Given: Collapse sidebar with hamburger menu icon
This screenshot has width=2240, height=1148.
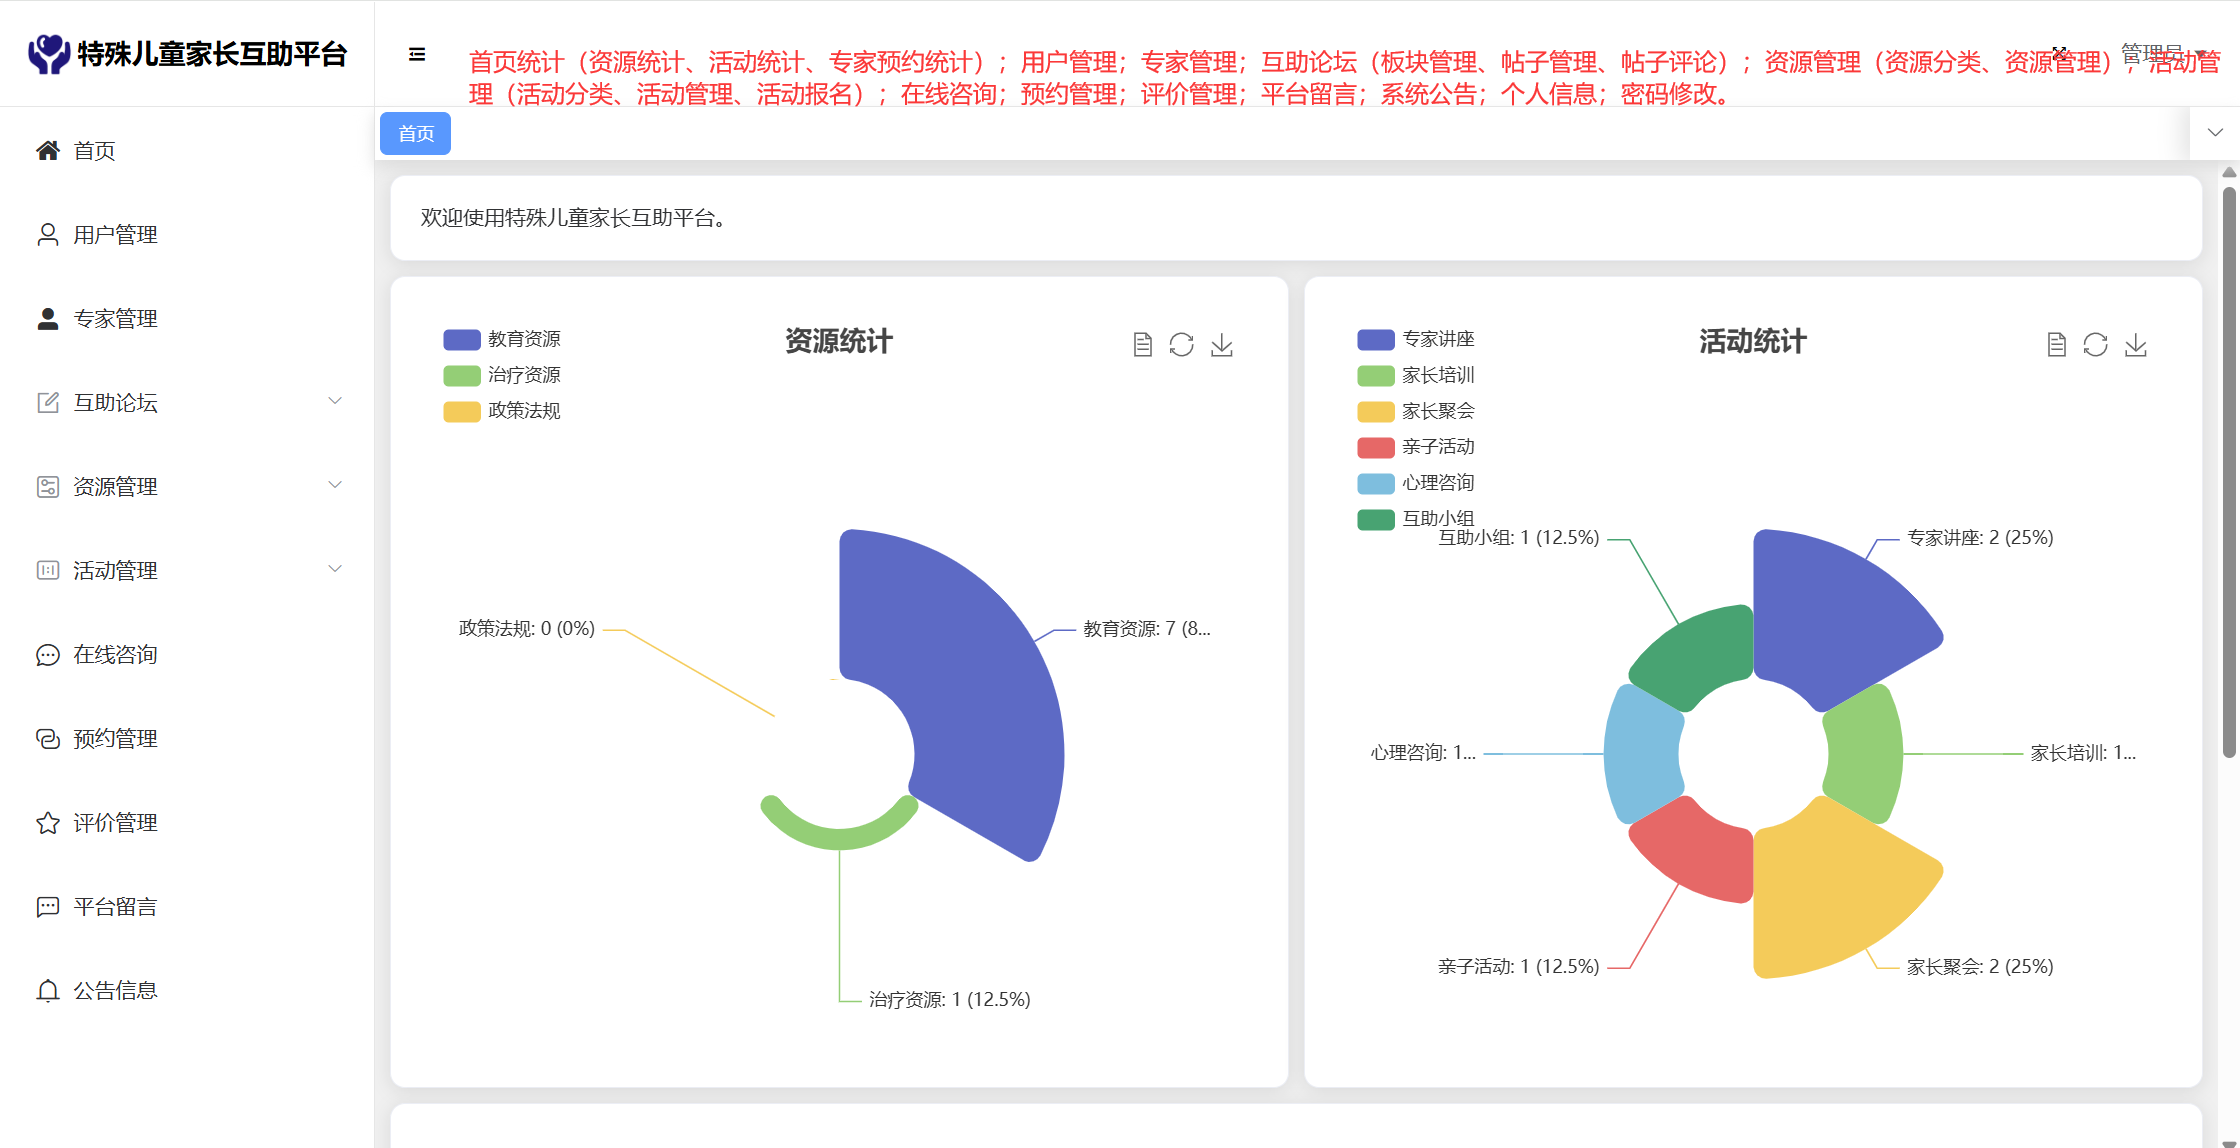Looking at the screenshot, I should (417, 54).
